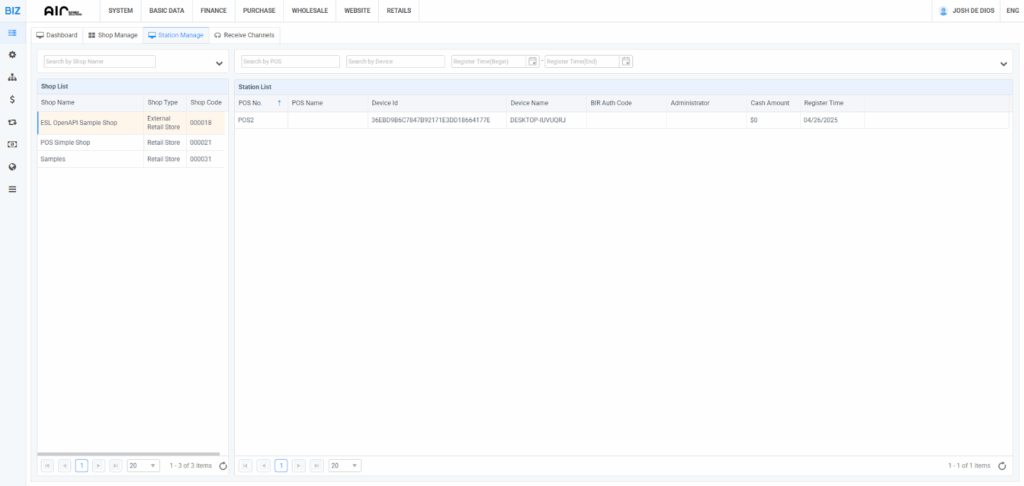Click the dollar sign finance sidebar icon

(x=12, y=99)
